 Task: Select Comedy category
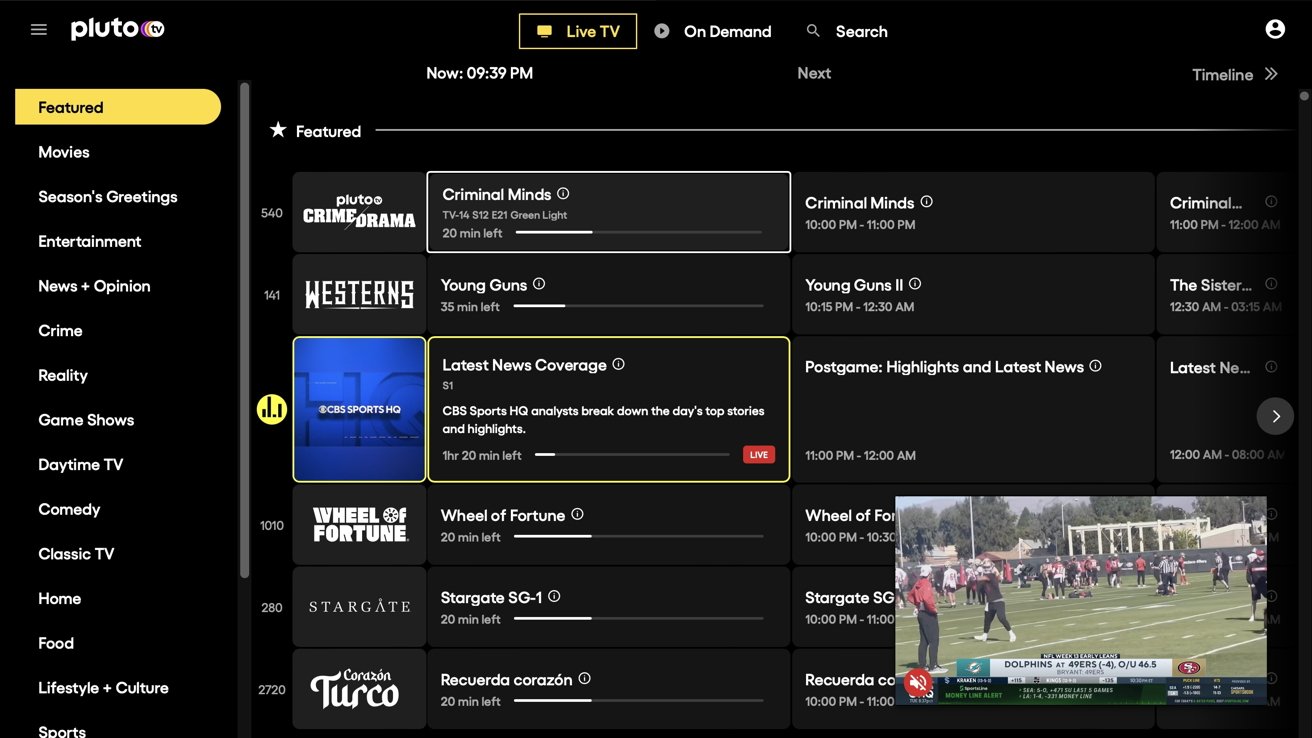[69, 509]
